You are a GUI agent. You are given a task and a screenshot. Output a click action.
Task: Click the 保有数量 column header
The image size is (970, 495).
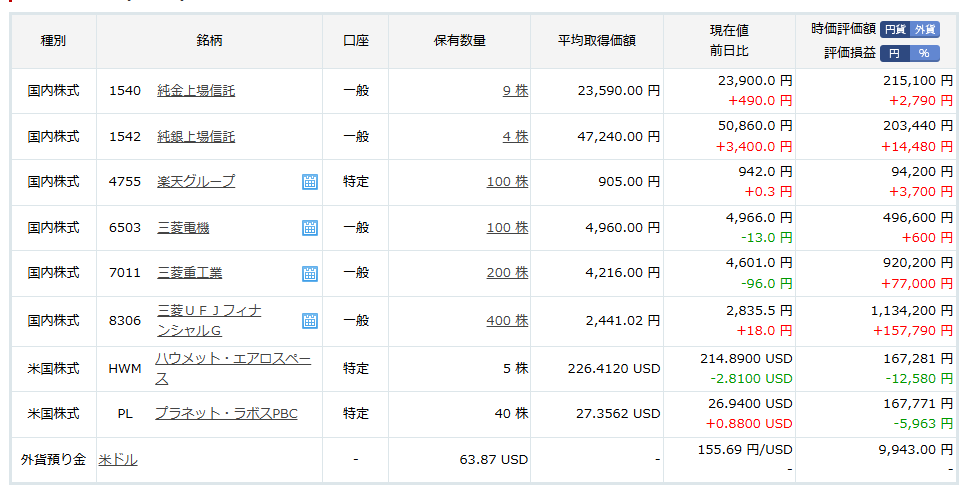[459, 41]
